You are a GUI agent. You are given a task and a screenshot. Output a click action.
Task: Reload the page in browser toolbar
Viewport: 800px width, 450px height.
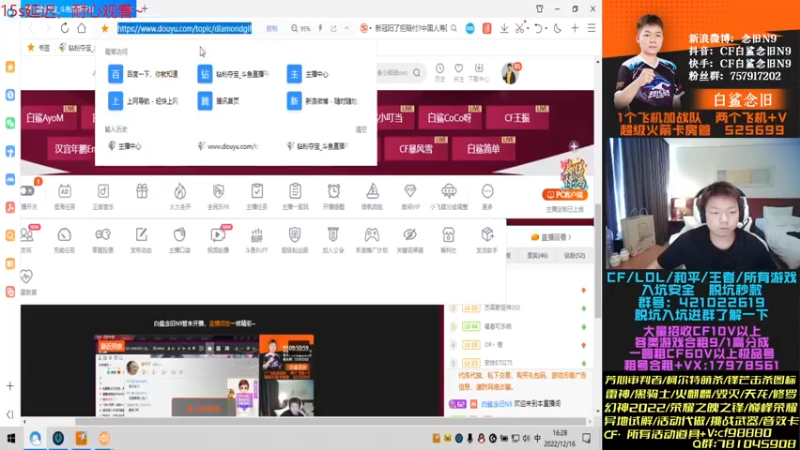tap(65, 29)
